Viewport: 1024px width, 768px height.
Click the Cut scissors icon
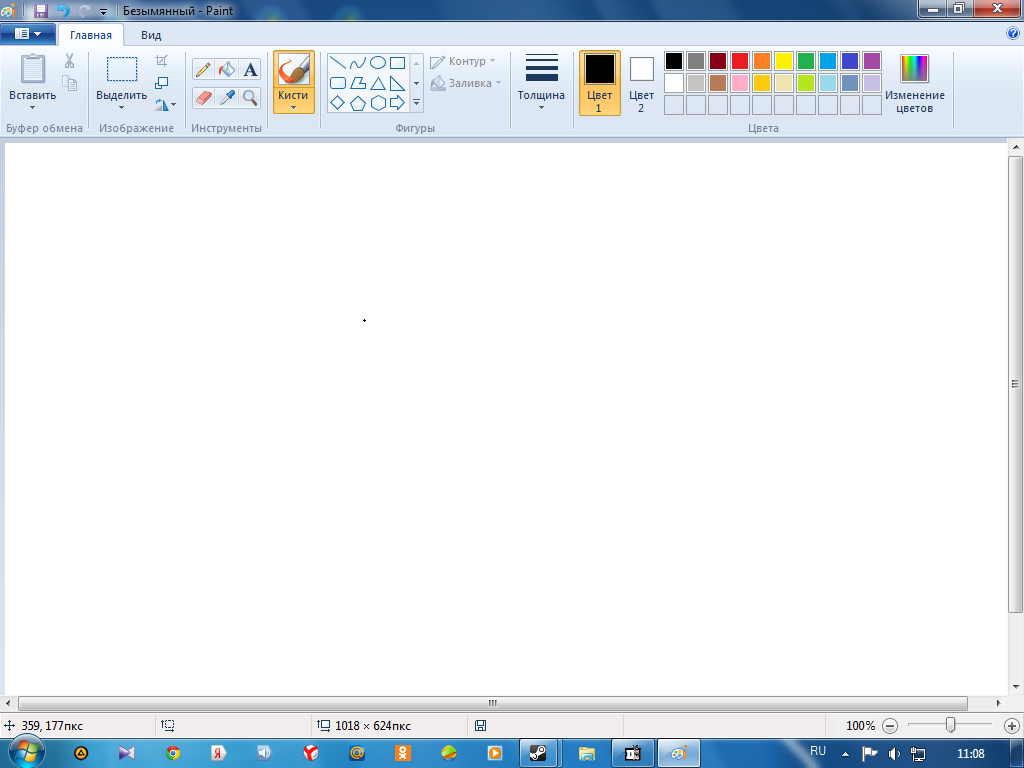pyautogui.click(x=69, y=61)
